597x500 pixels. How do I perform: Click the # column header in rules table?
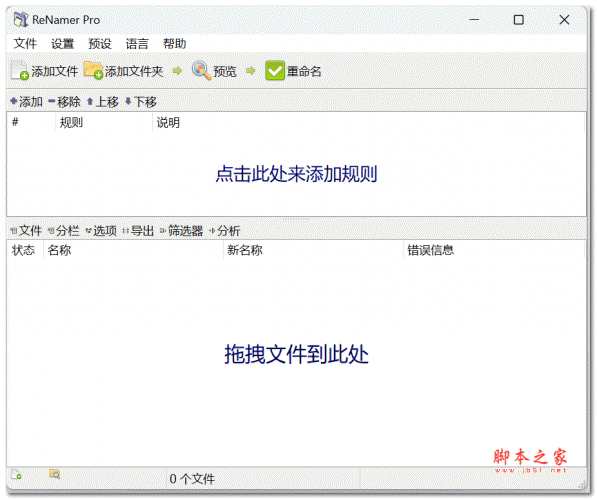[x=31, y=122]
